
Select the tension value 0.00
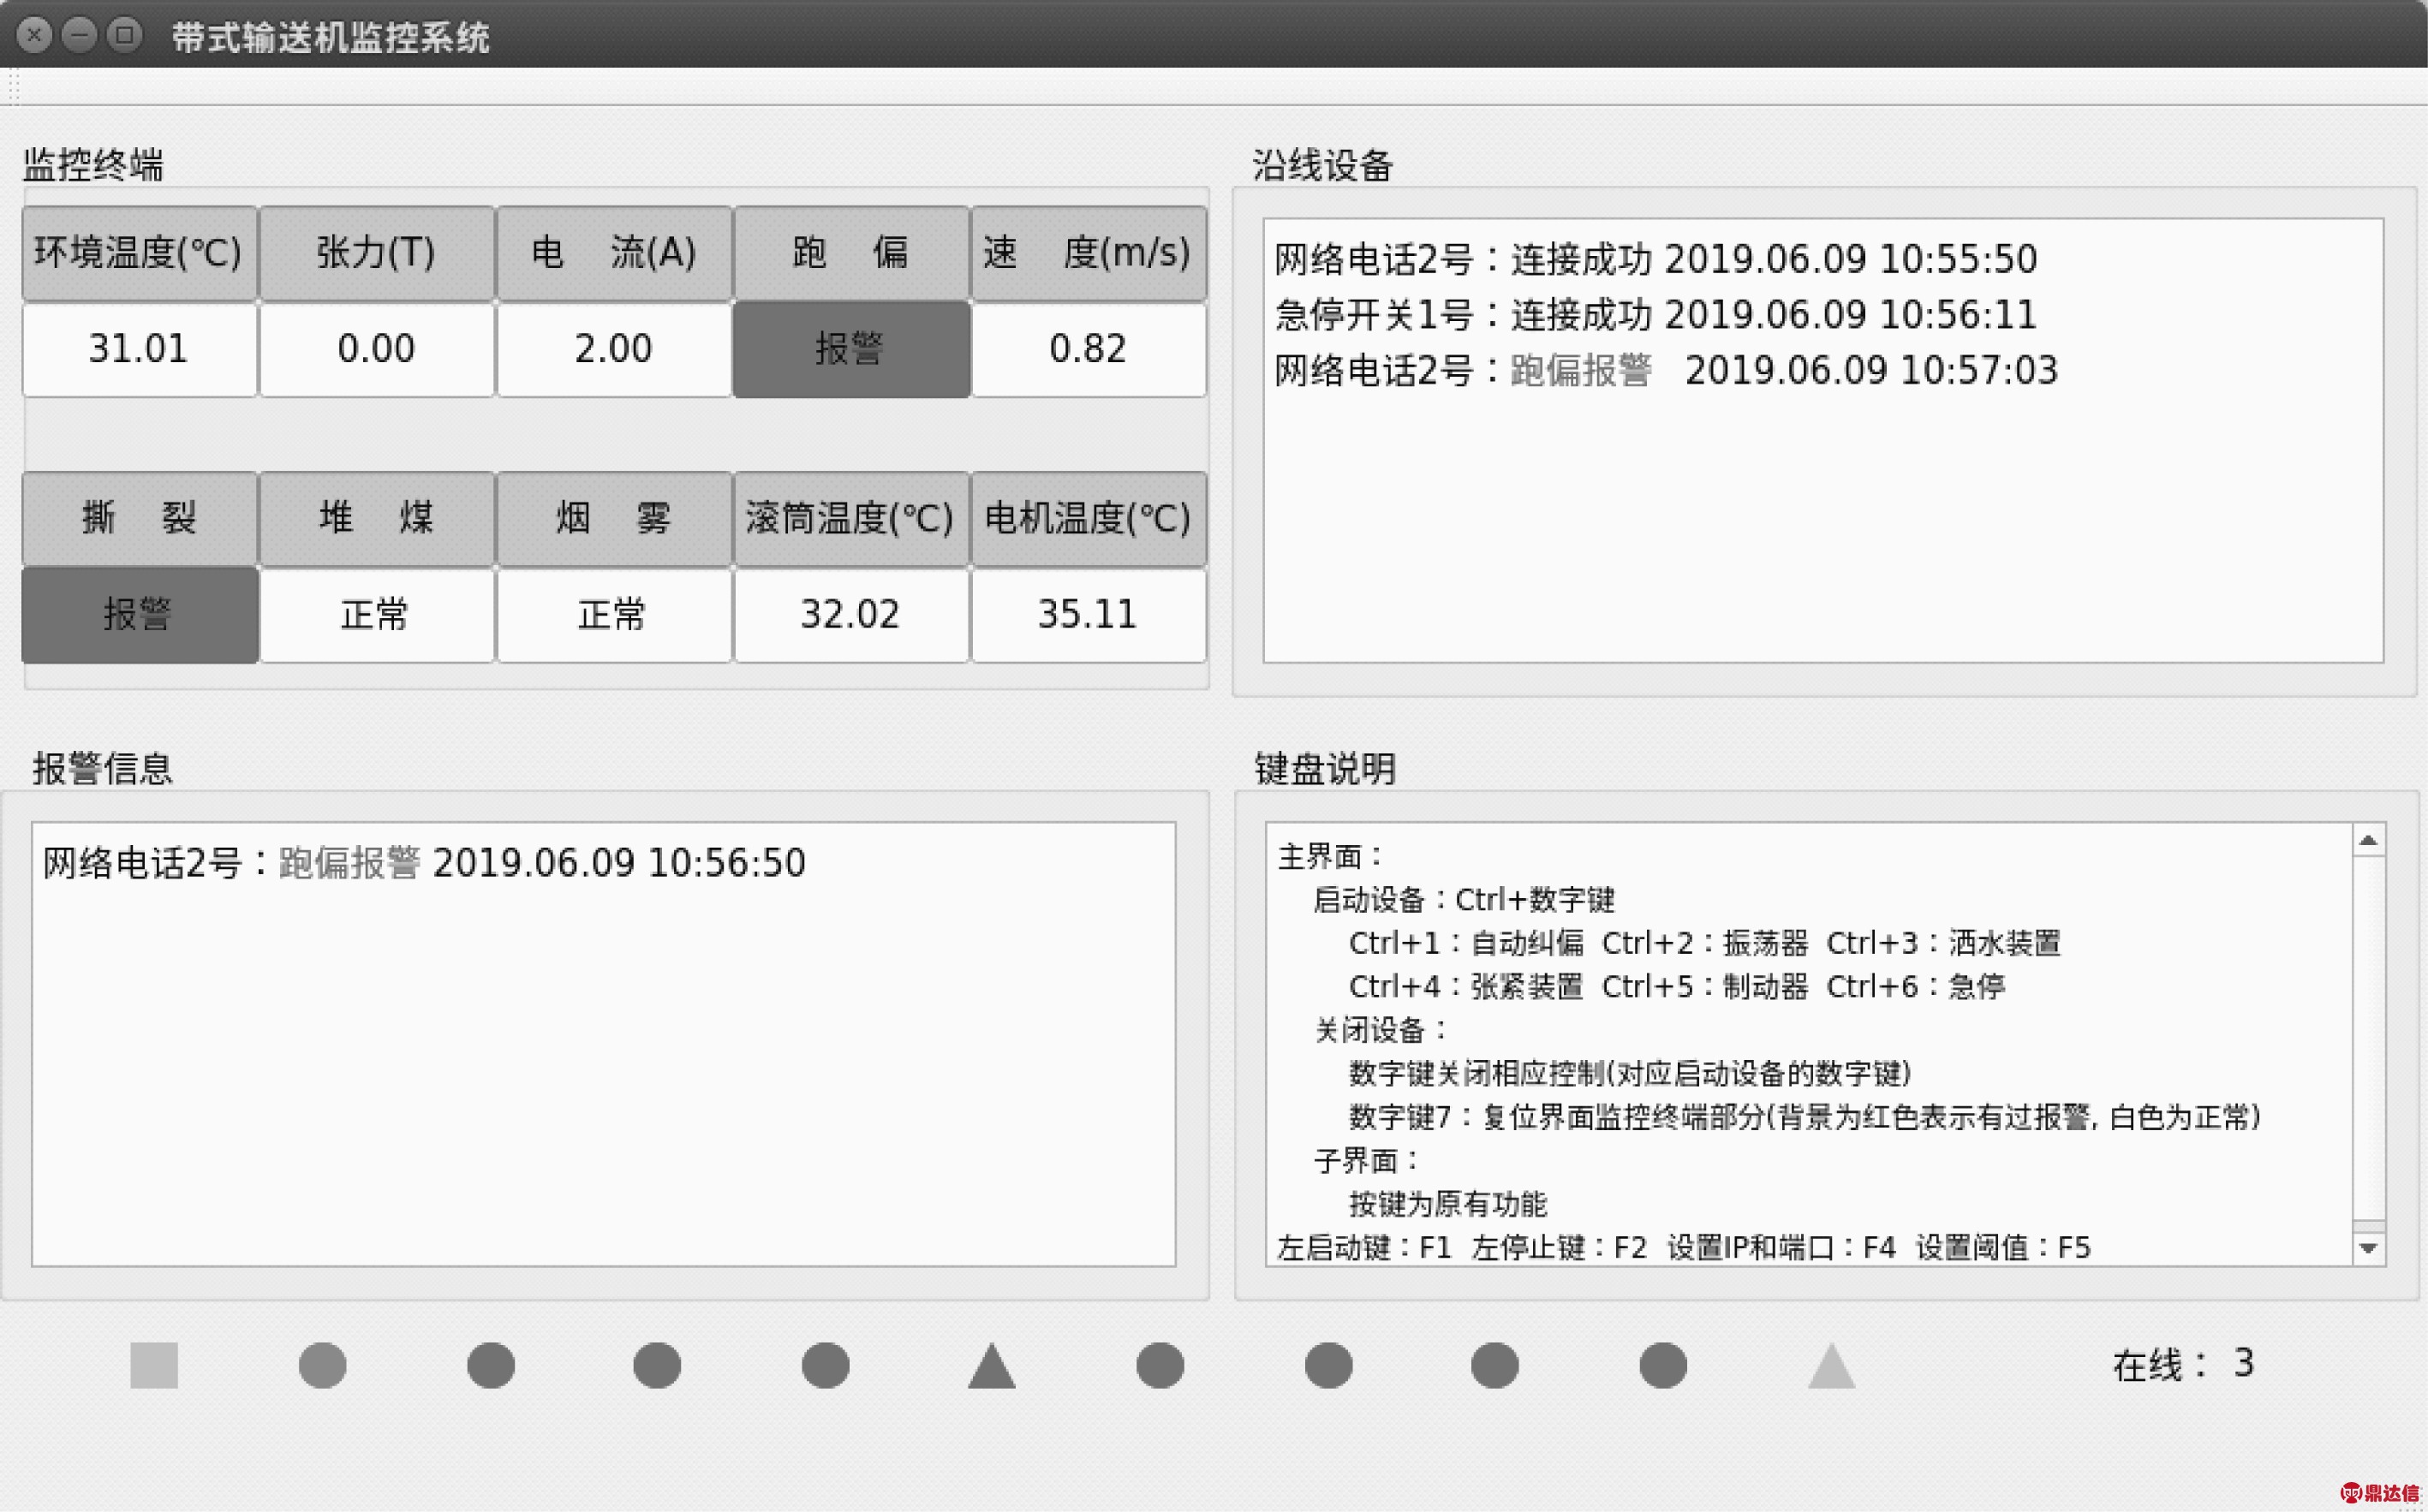pyautogui.click(x=376, y=349)
